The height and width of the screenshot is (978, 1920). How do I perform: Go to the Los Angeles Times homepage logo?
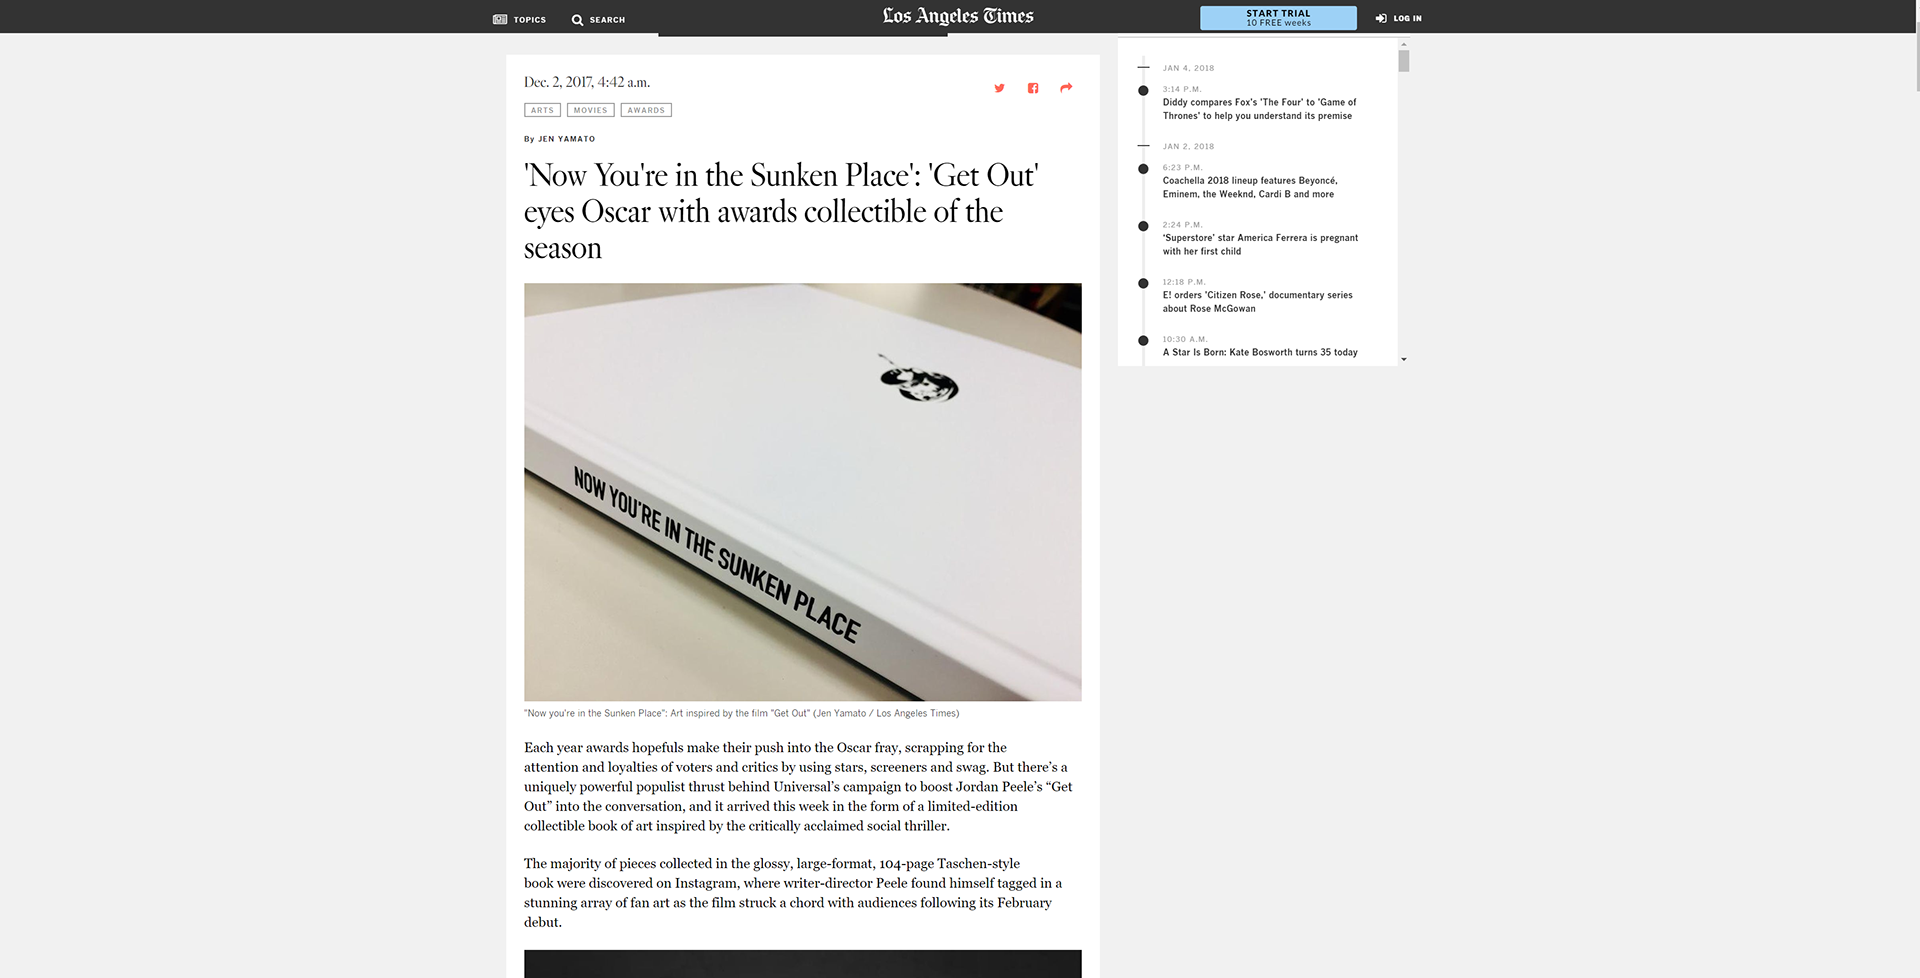coord(958,16)
